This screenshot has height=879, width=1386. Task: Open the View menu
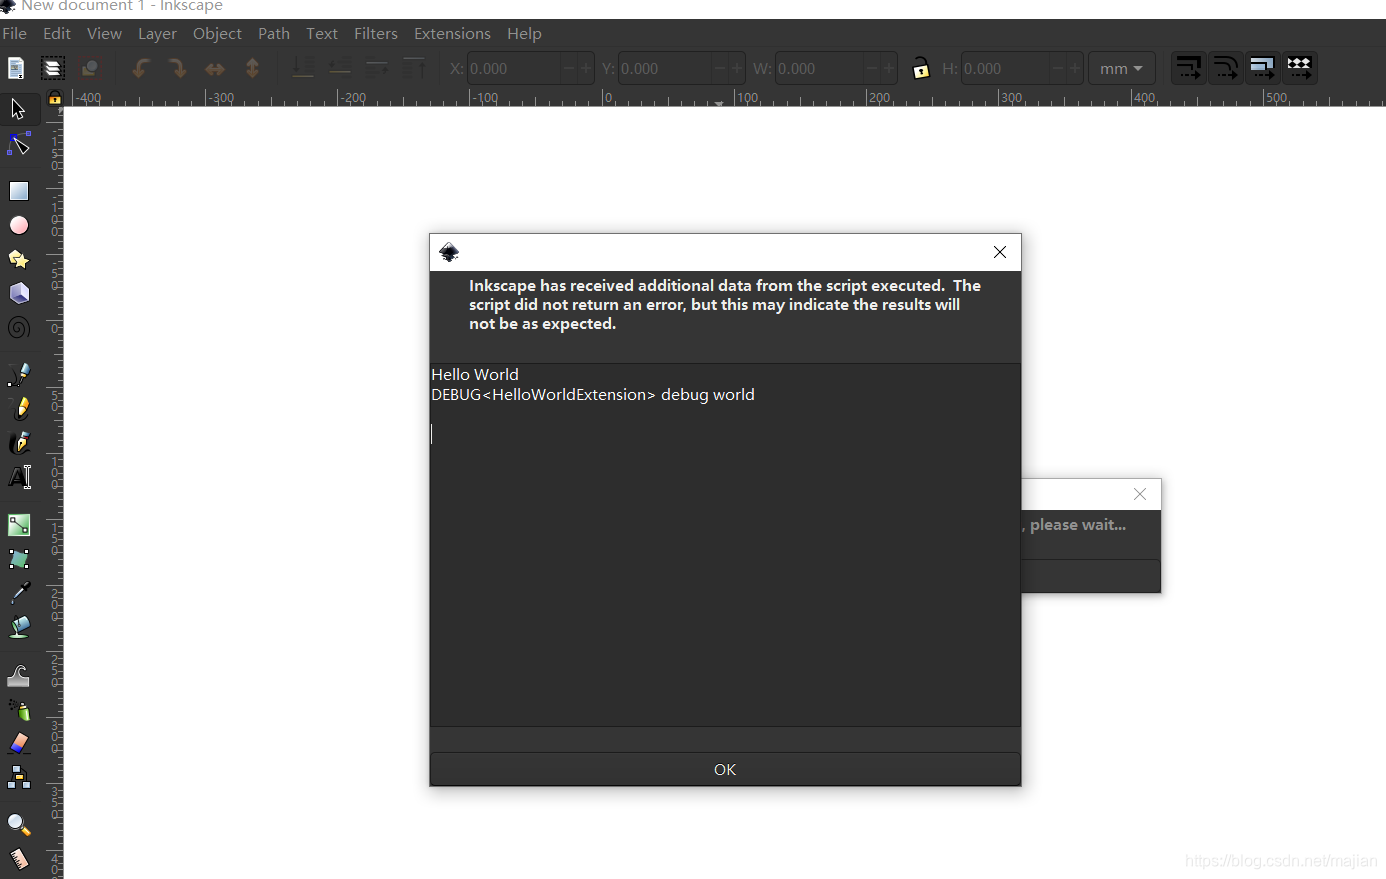click(104, 33)
